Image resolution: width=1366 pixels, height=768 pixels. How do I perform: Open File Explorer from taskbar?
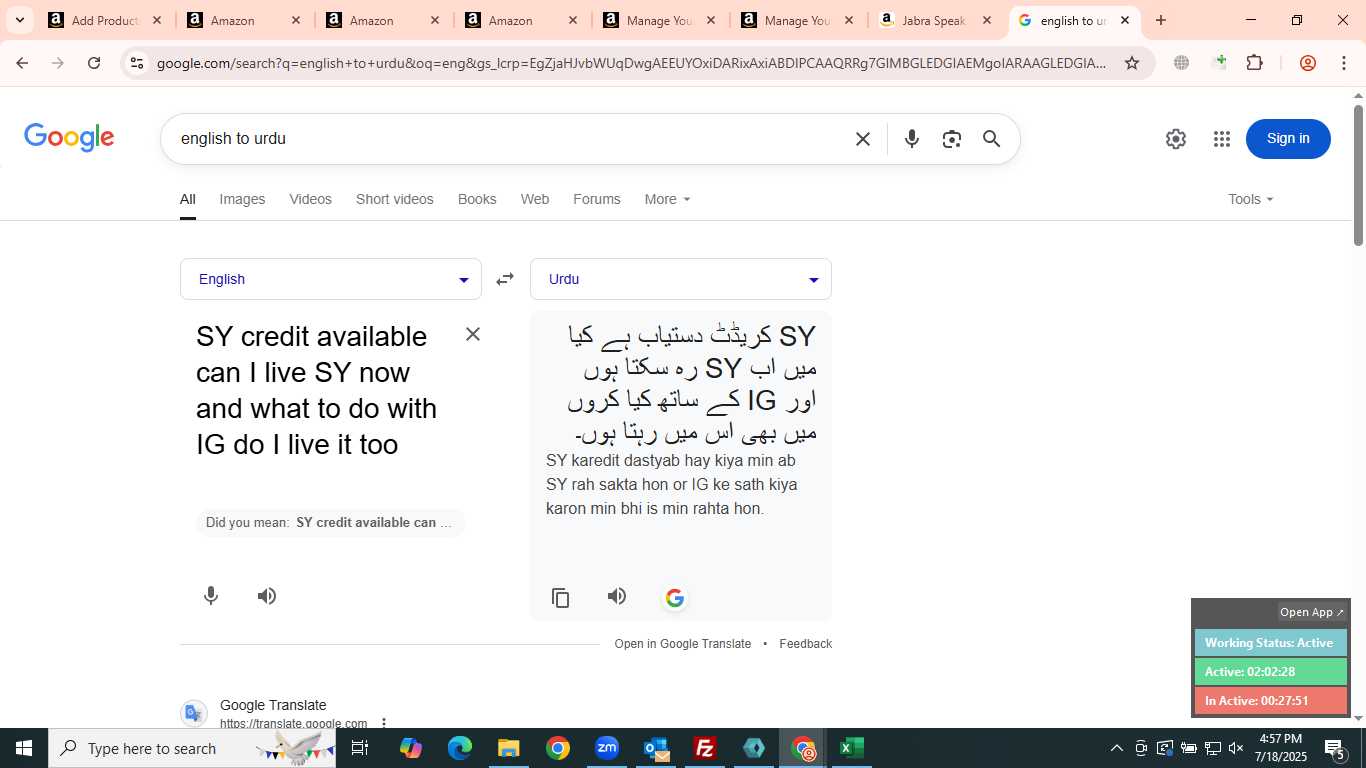(x=508, y=748)
